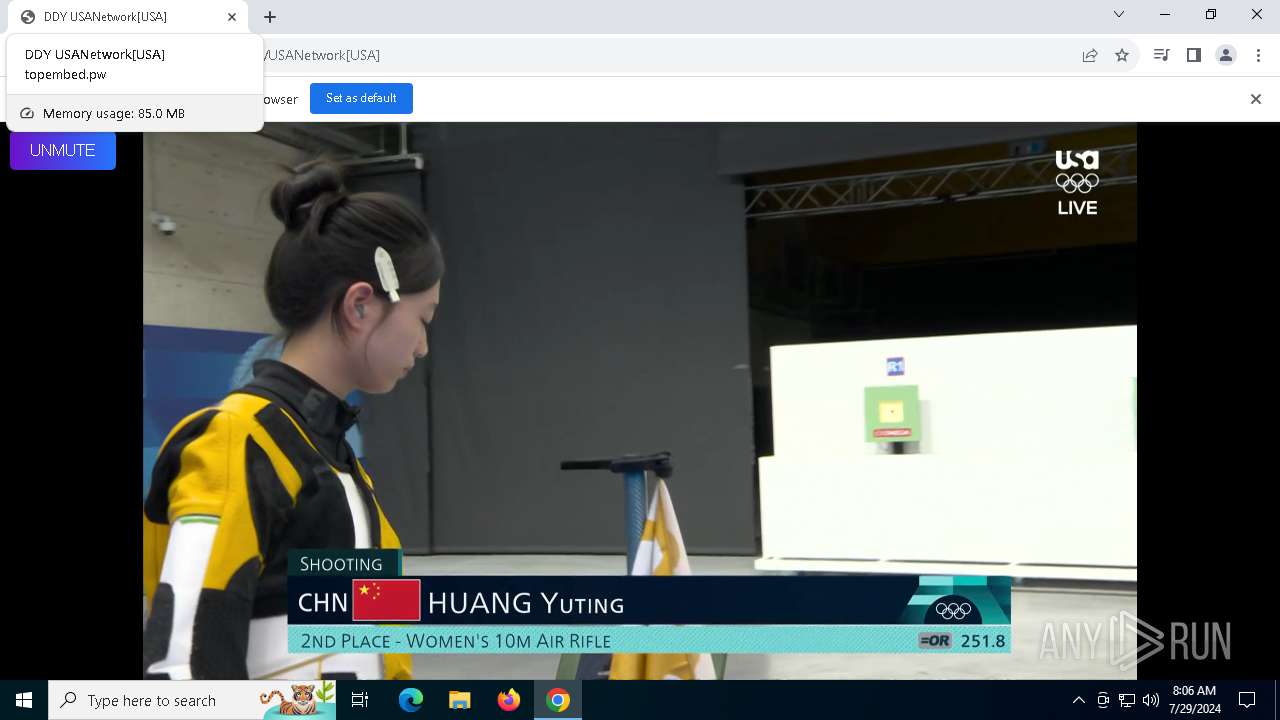The height and width of the screenshot is (720, 1280).
Task: Click the Set as default button
Action: [x=361, y=98]
